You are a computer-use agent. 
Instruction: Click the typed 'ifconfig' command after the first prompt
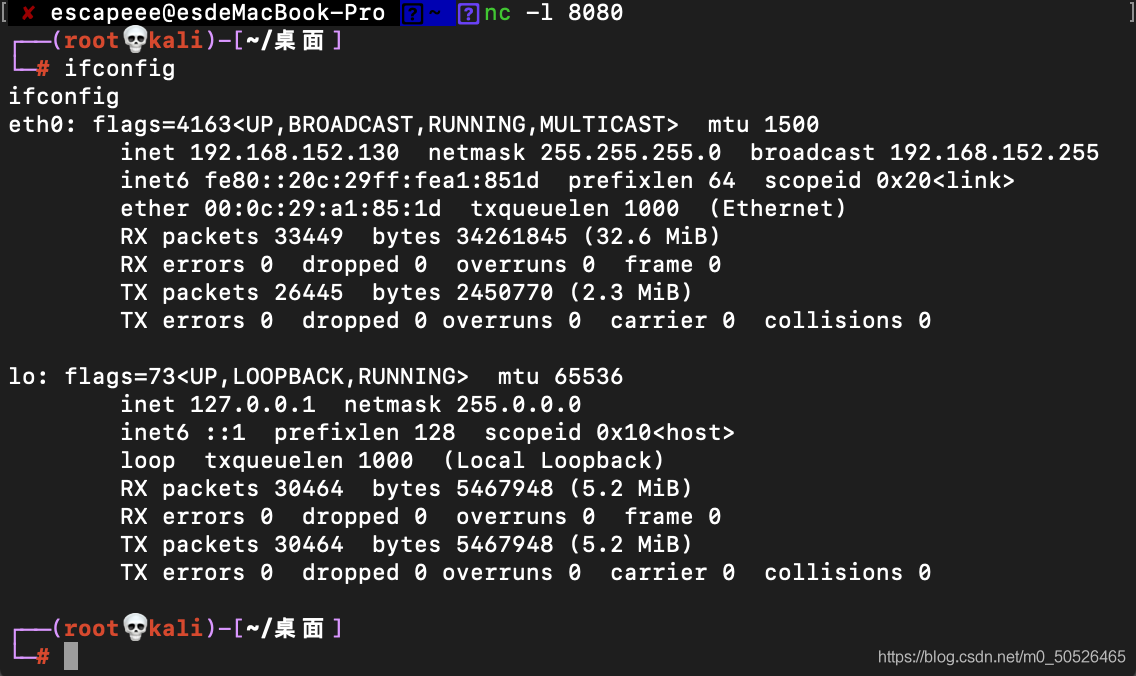(120, 69)
